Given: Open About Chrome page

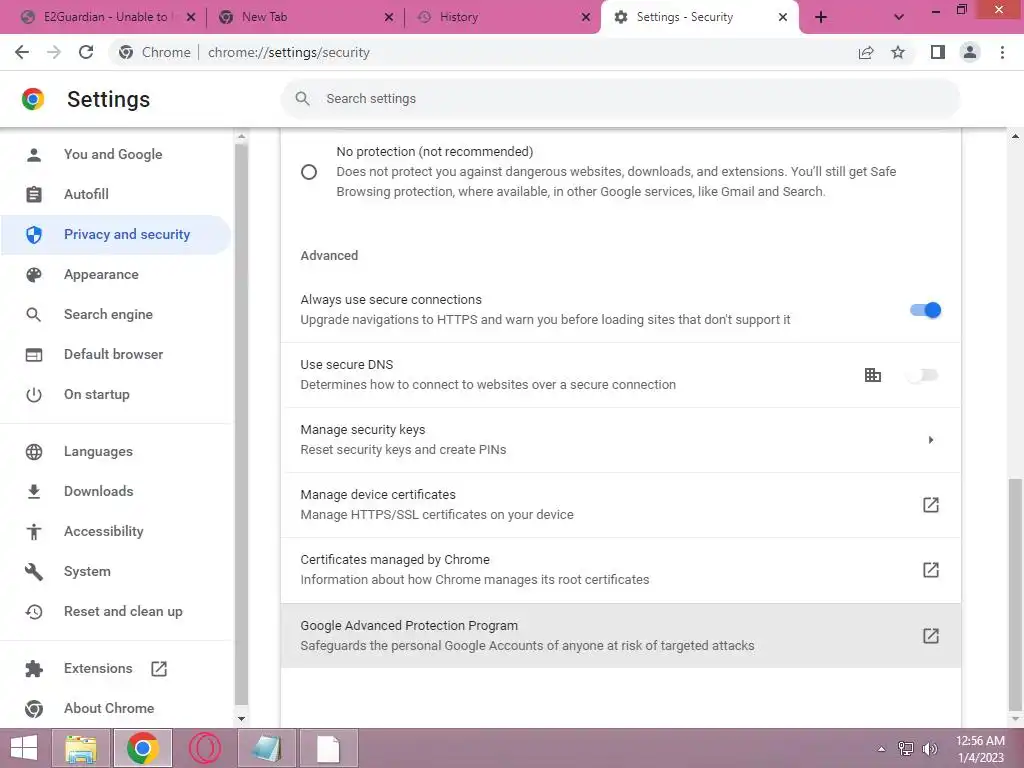Looking at the screenshot, I should tap(116, 709).
